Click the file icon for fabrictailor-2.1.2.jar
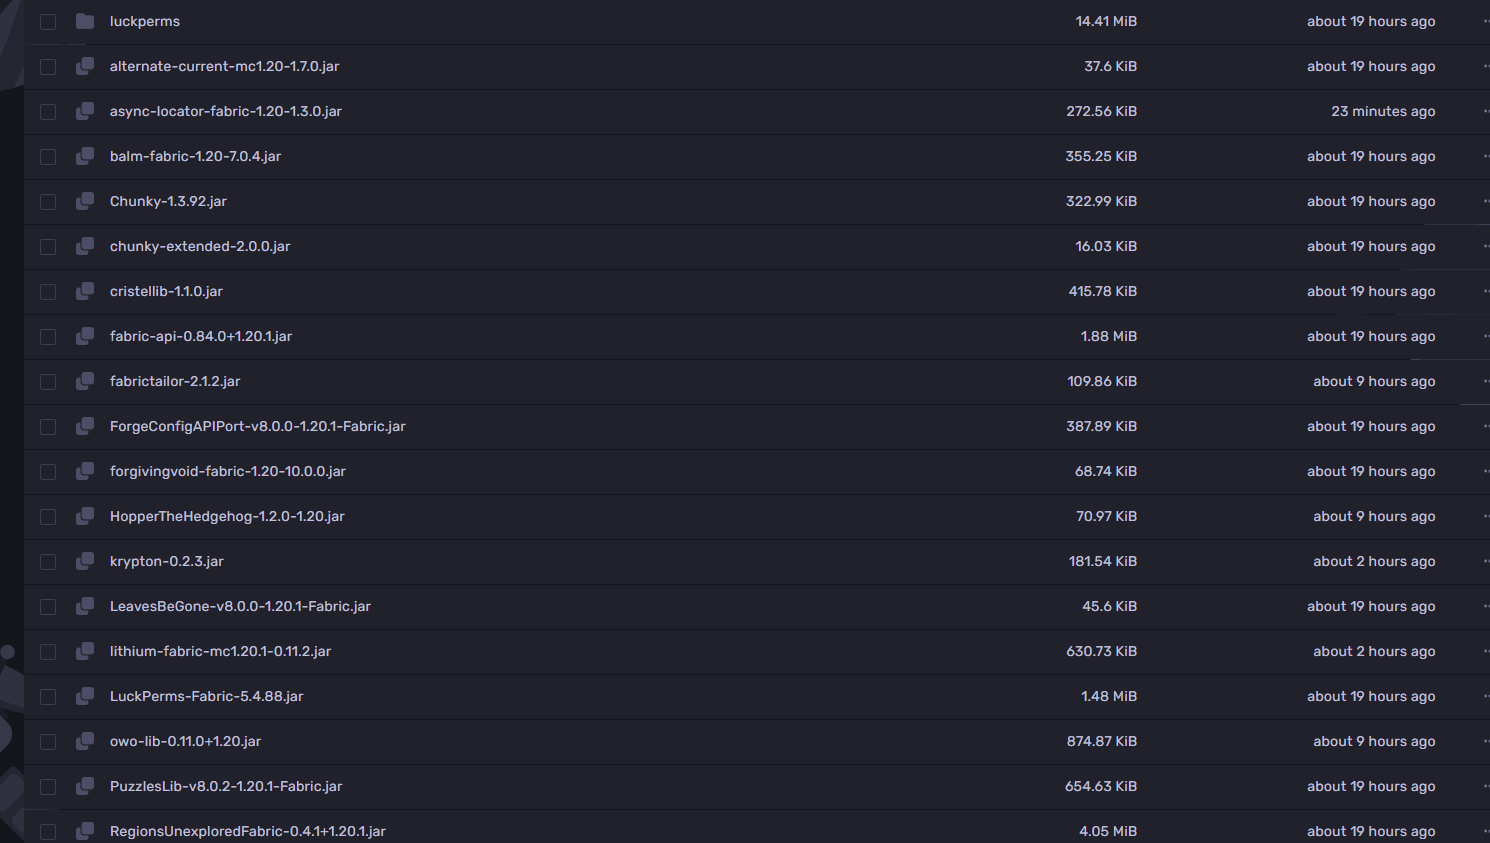 (85, 381)
